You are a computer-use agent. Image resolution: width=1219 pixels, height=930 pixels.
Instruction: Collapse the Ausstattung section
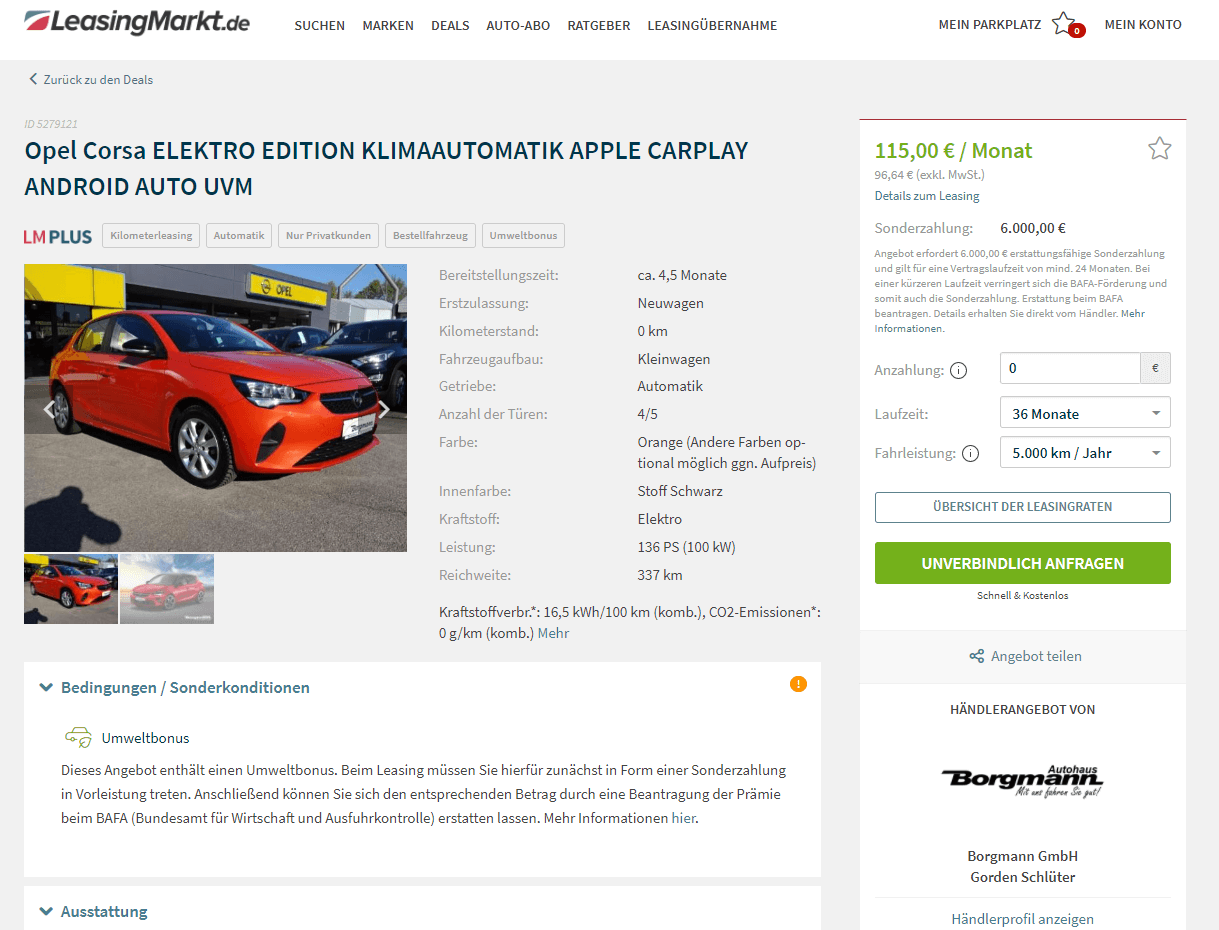(x=93, y=912)
